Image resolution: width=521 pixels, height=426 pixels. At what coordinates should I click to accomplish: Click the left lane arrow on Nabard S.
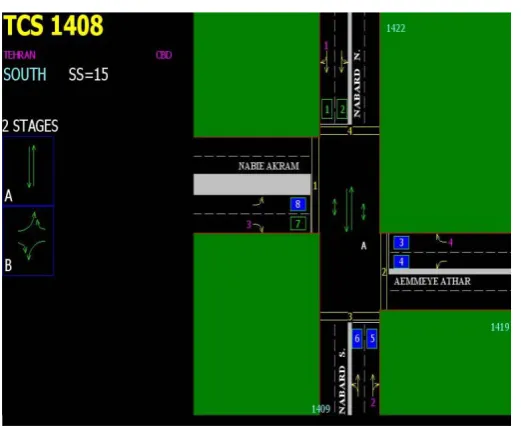point(357,386)
